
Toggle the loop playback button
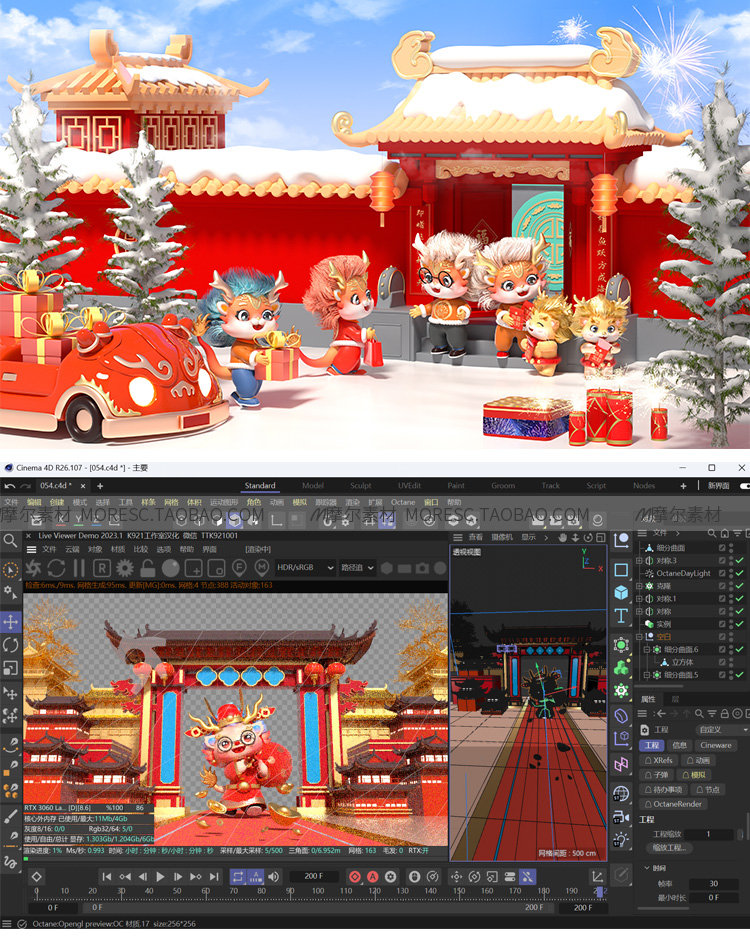click(x=238, y=877)
